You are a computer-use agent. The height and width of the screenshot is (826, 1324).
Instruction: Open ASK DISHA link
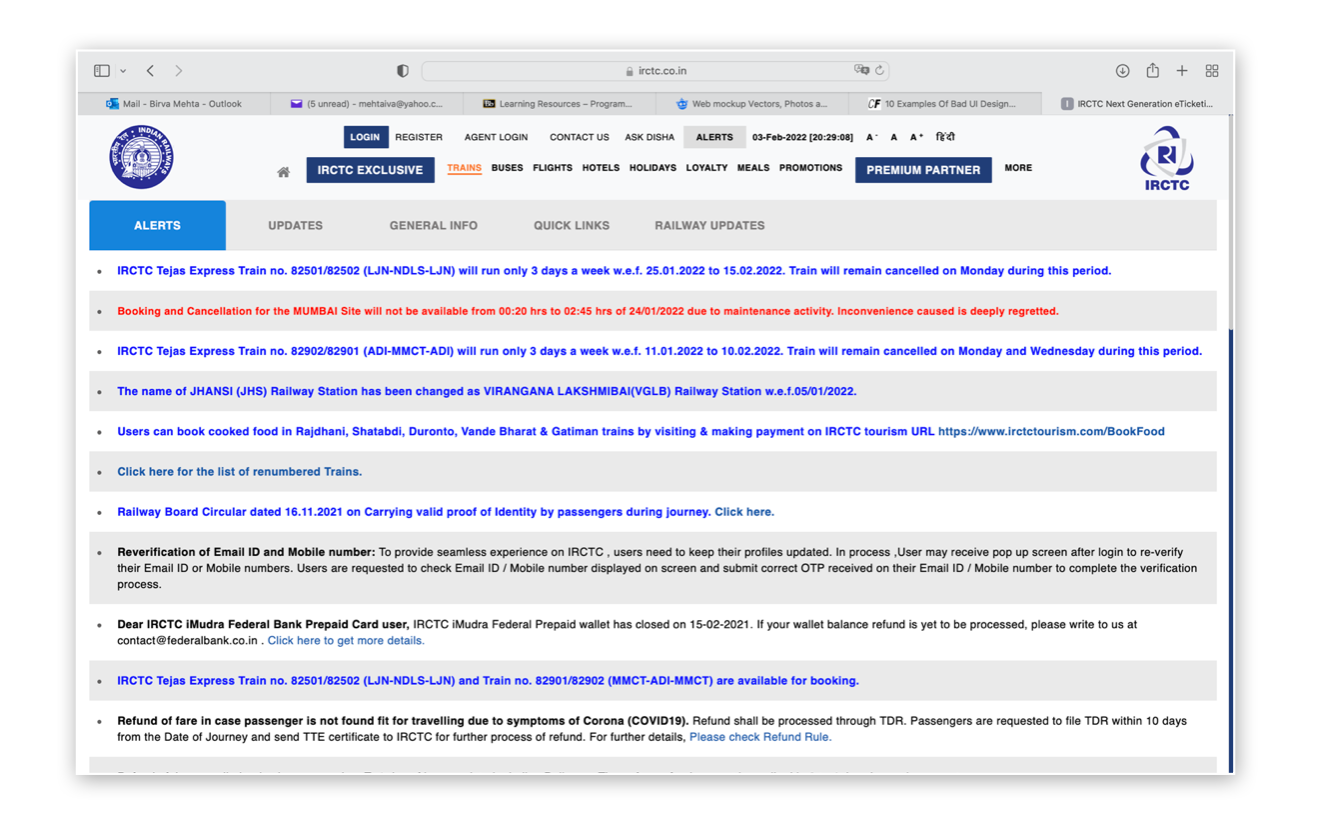(650, 137)
